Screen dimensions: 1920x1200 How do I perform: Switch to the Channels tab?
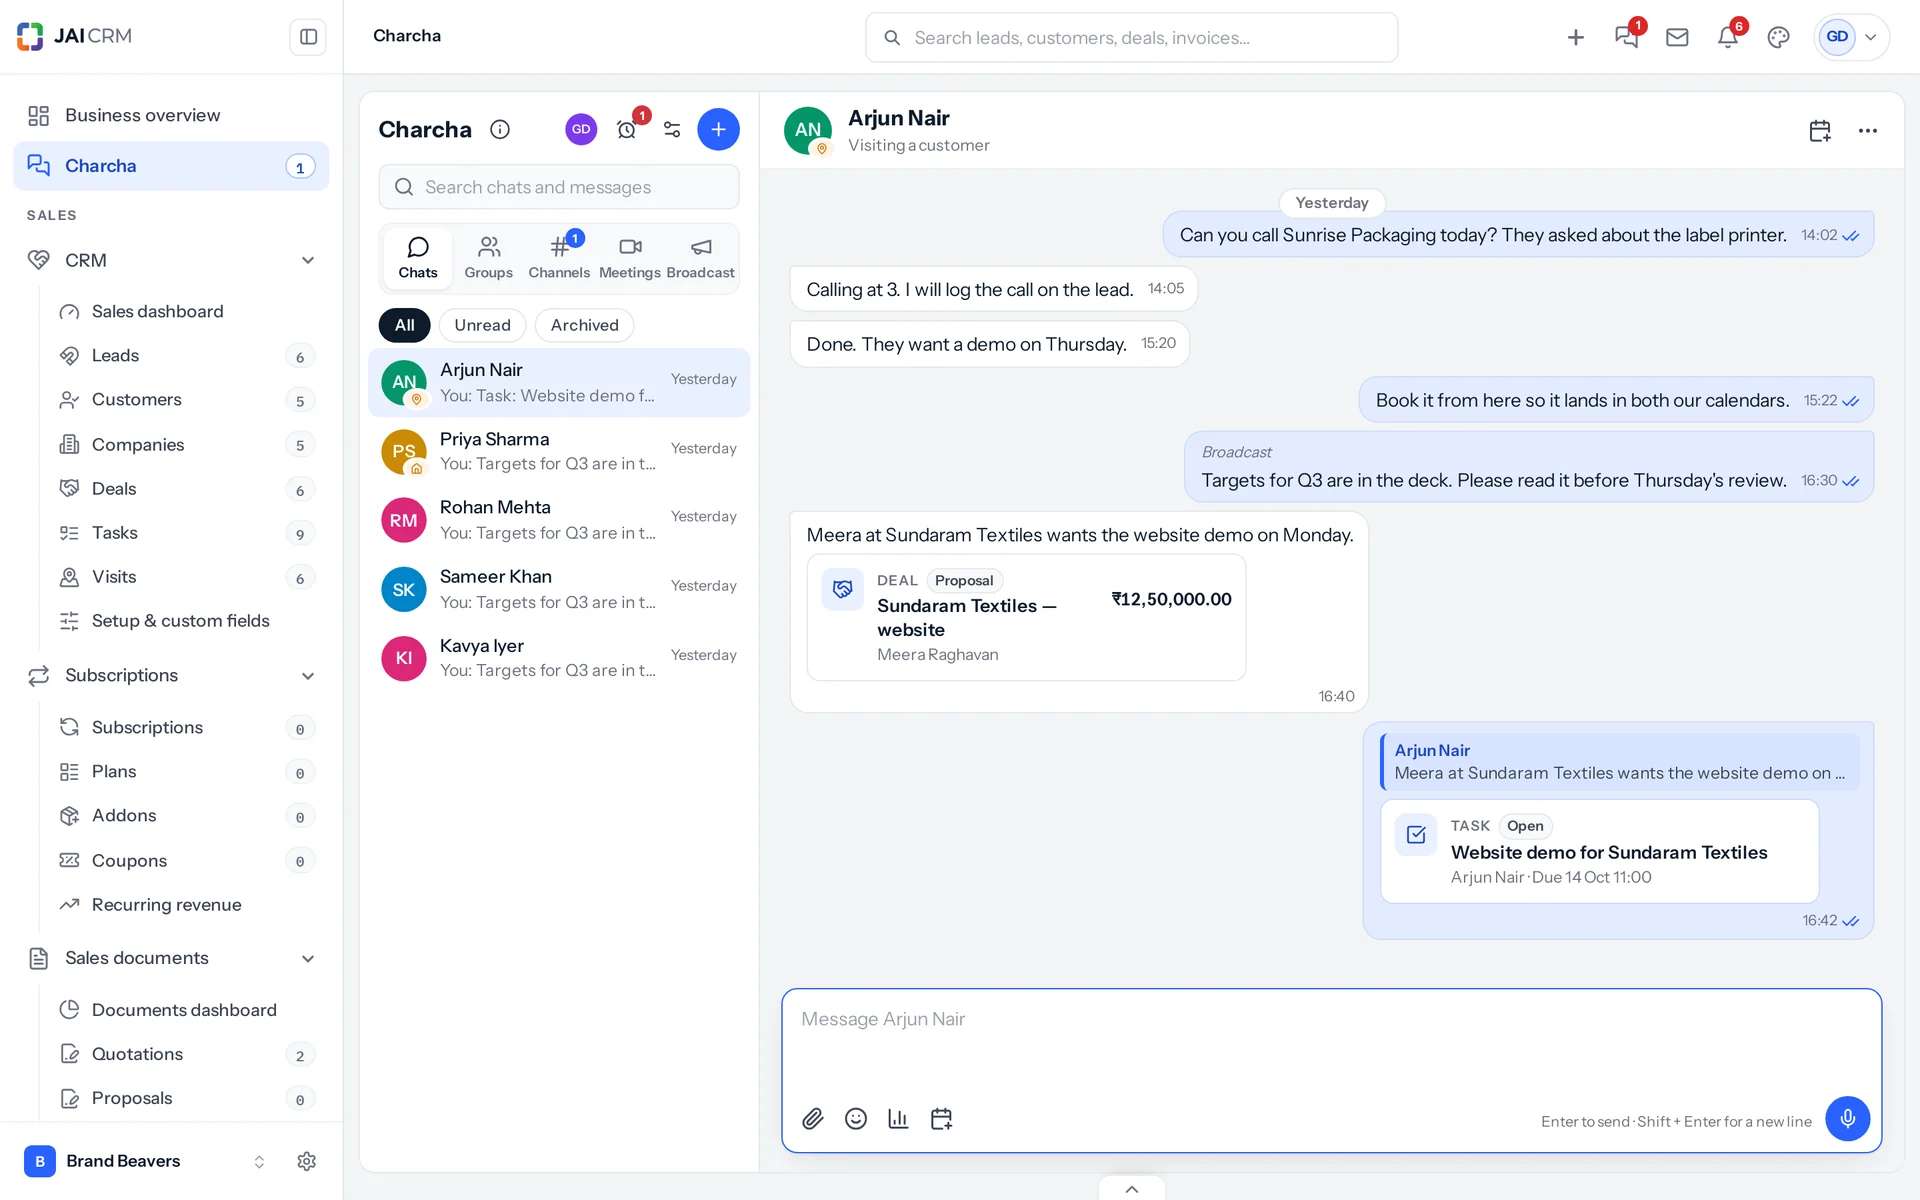click(559, 258)
